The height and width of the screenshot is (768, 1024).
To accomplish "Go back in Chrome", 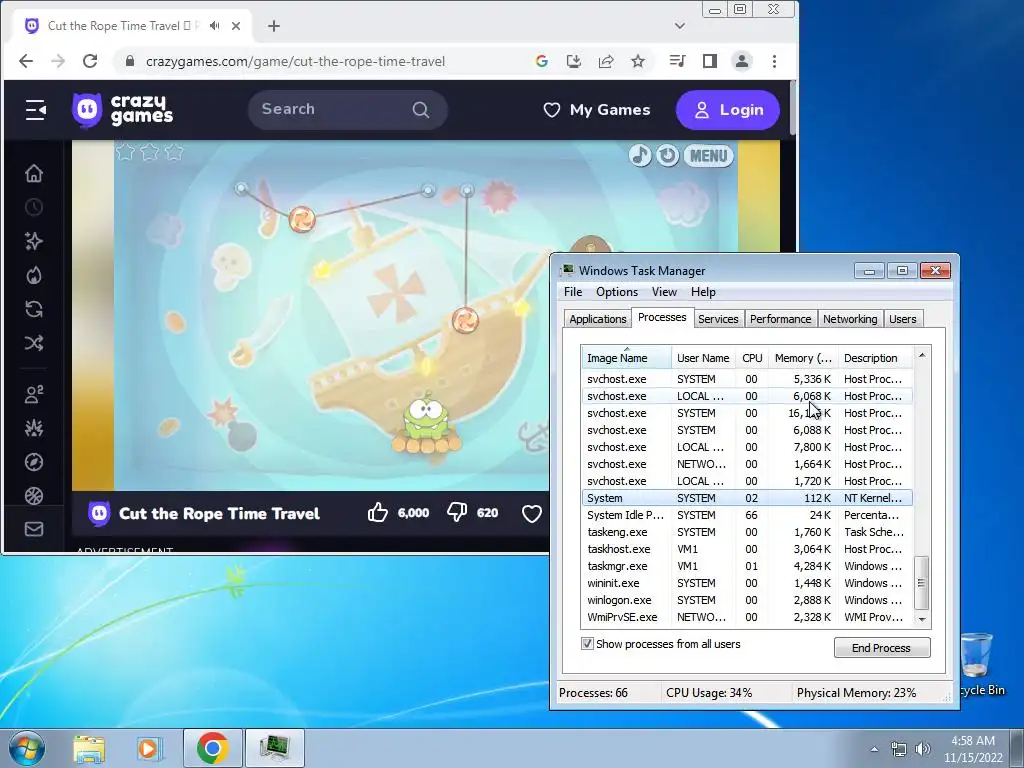I will [x=26, y=61].
